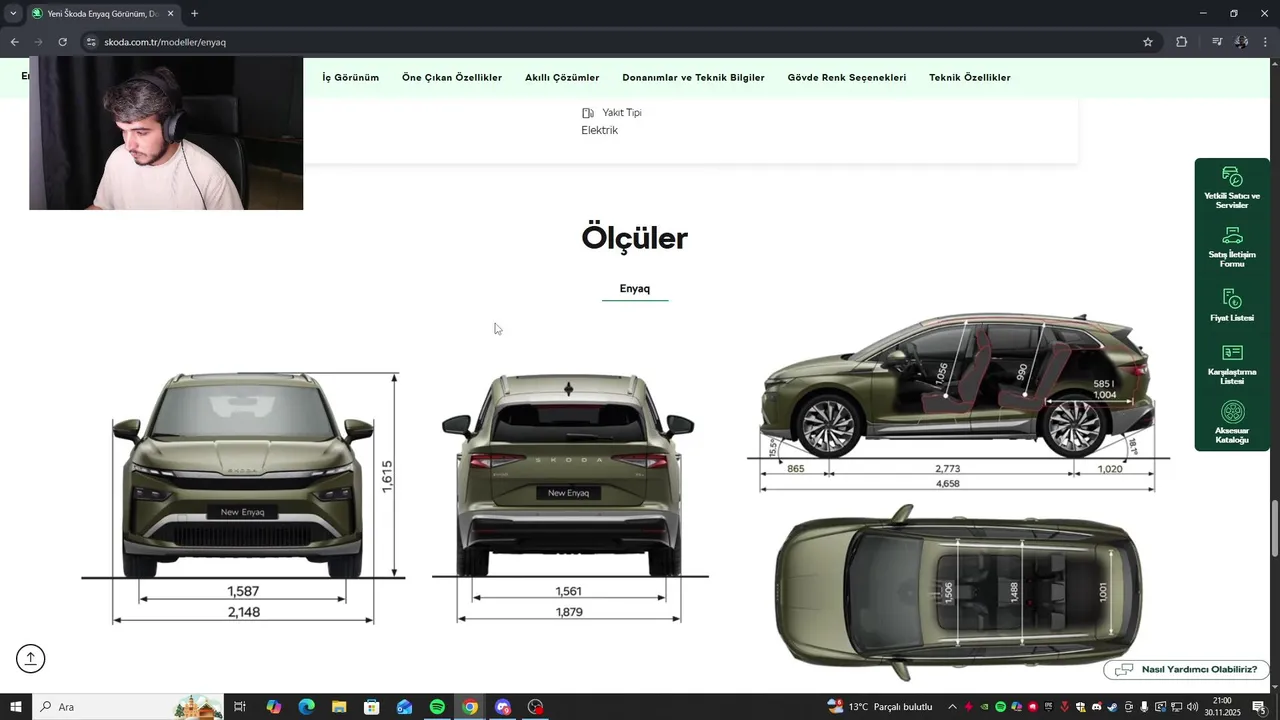Go to Donanımlar ve Teknik Bilgiler section
This screenshot has height=720, width=1280.
click(x=693, y=78)
